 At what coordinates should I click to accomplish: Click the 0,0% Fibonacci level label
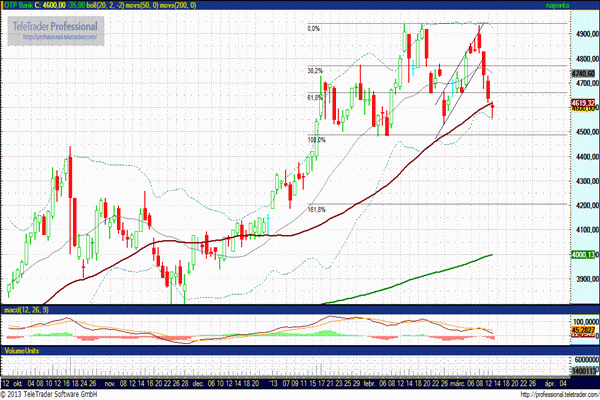313,29
